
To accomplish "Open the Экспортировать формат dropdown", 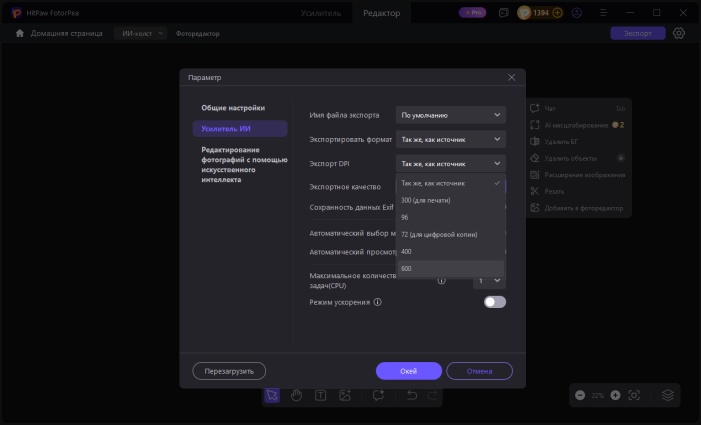I will click(451, 139).
